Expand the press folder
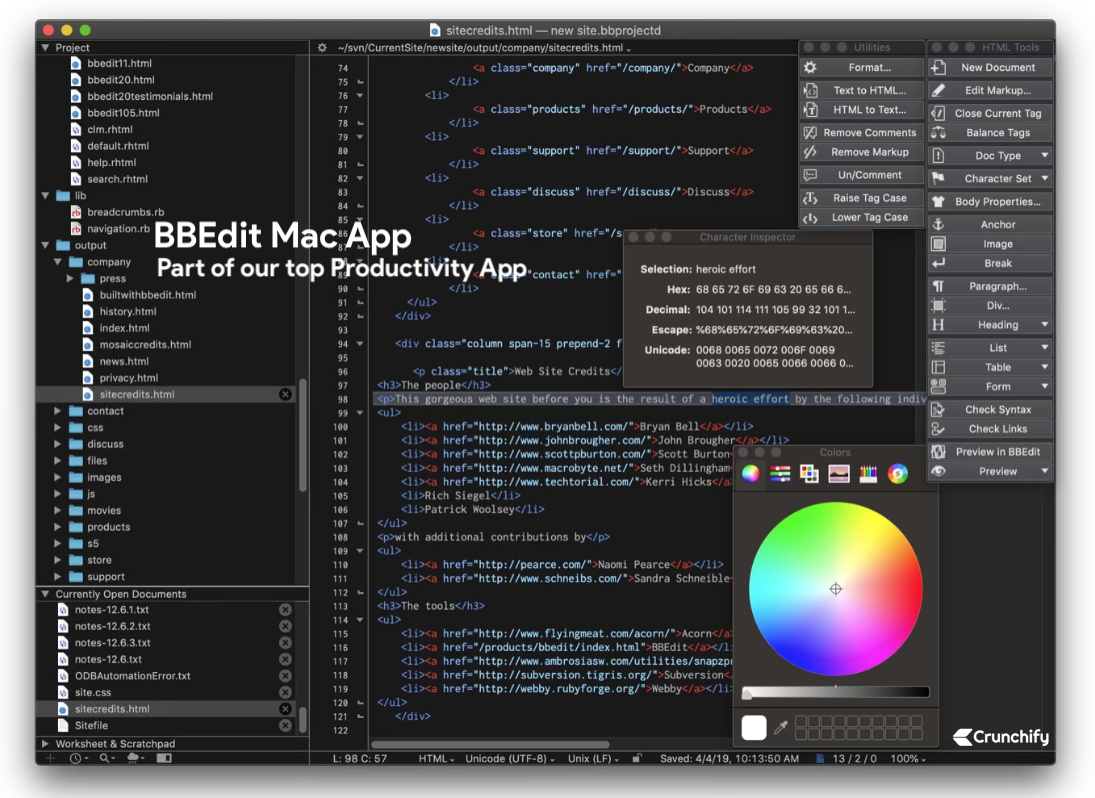 70,278
